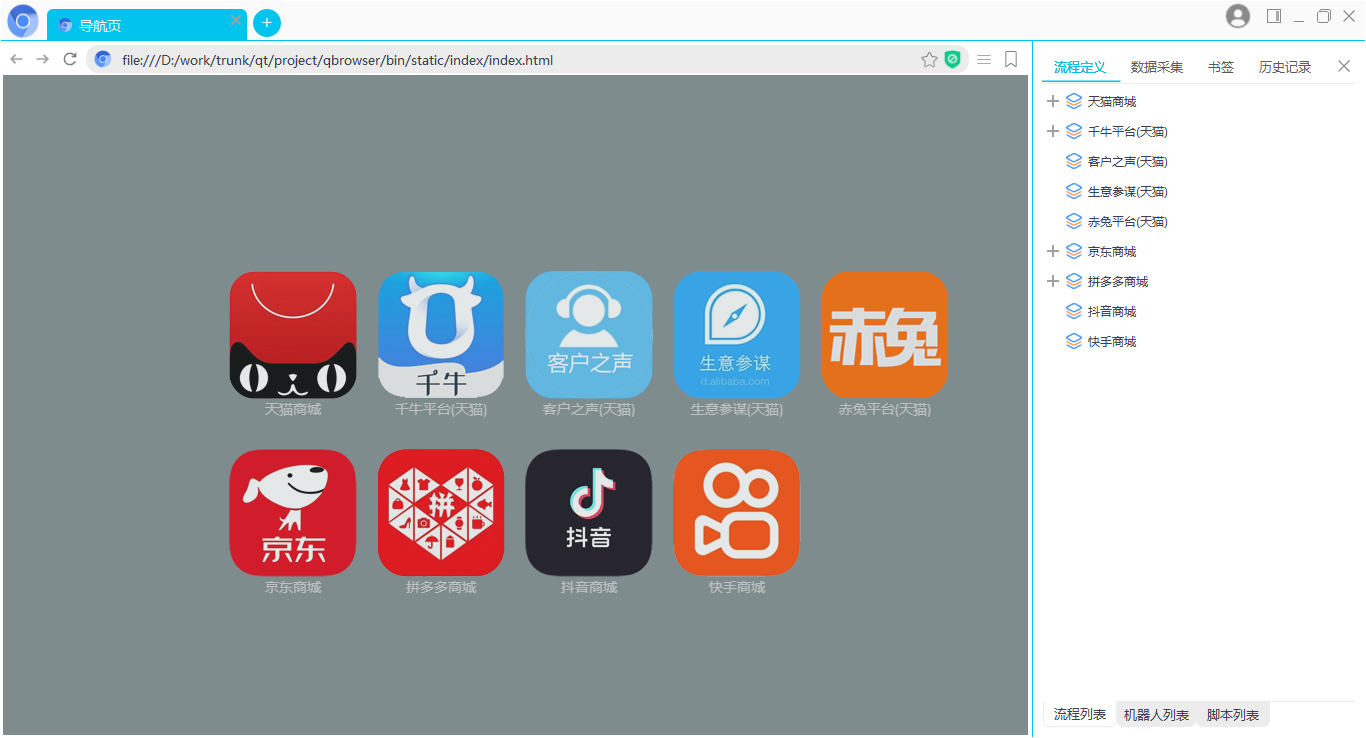Open the 天猫商城 app tile
Viewport: 1366px width, 738px height.
click(x=293, y=335)
